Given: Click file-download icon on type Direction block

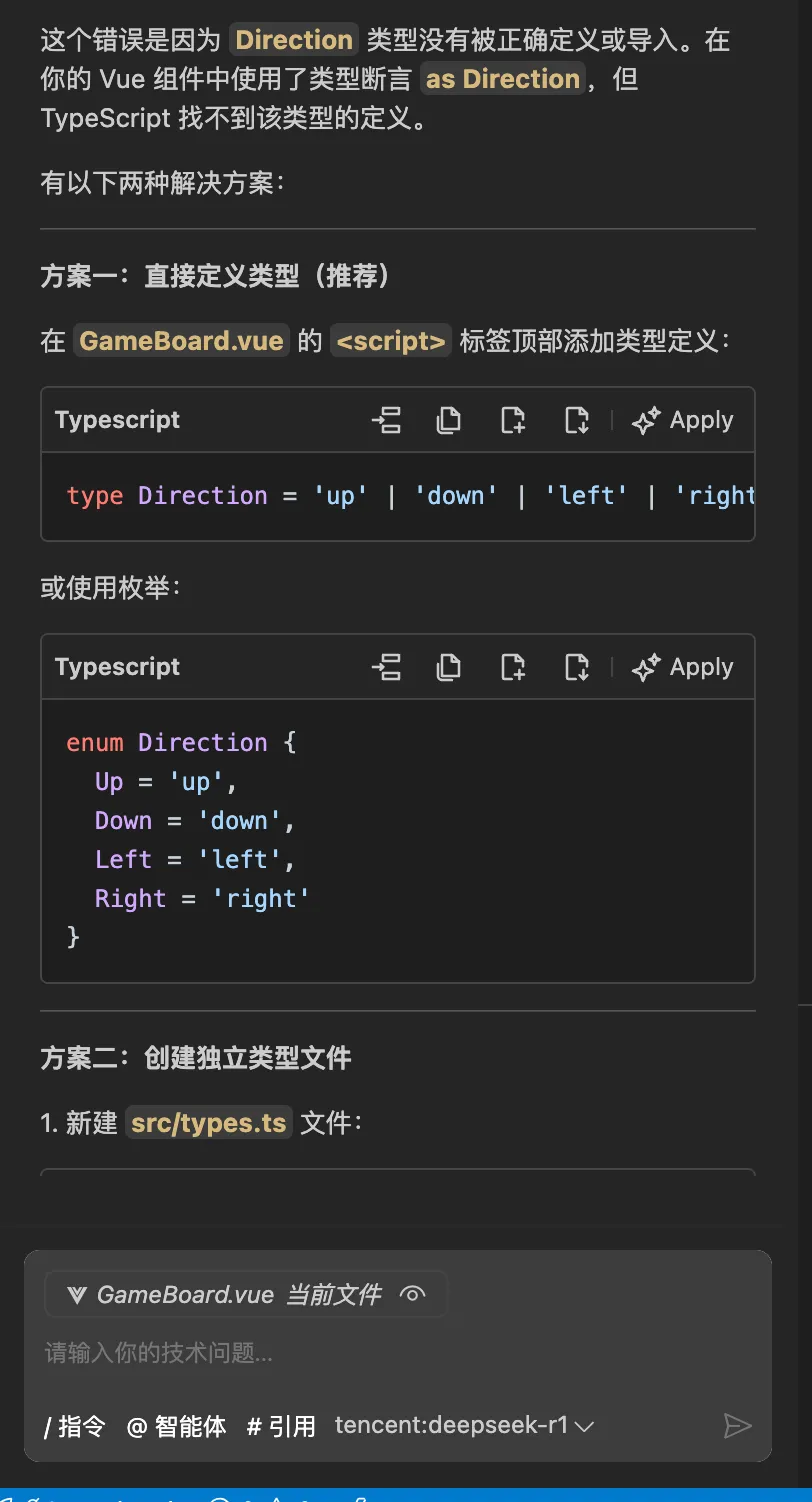Looking at the screenshot, I should pyautogui.click(x=577, y=421).
